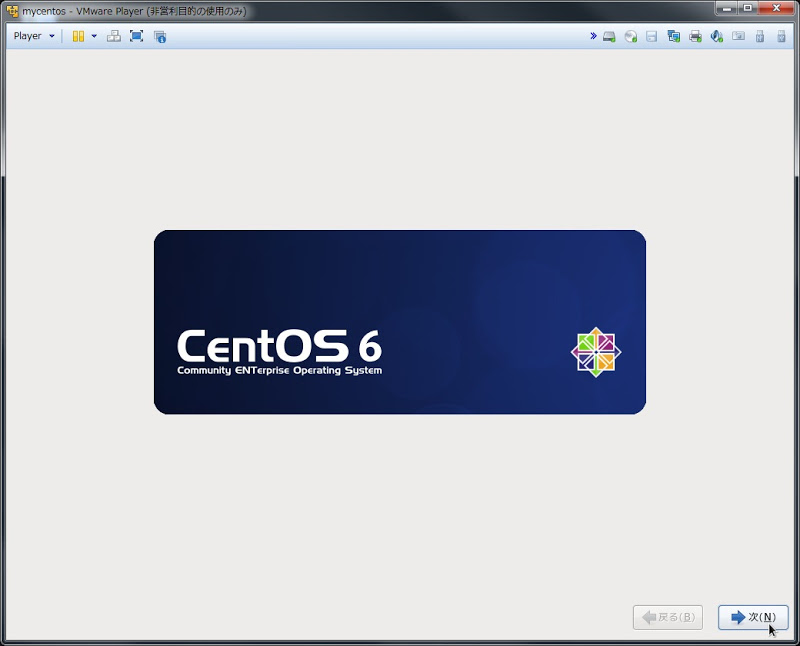This screenshot has width=800, height=646.
Task: Enter full screen mode via toolbar icon
Action: pos(136,36)
